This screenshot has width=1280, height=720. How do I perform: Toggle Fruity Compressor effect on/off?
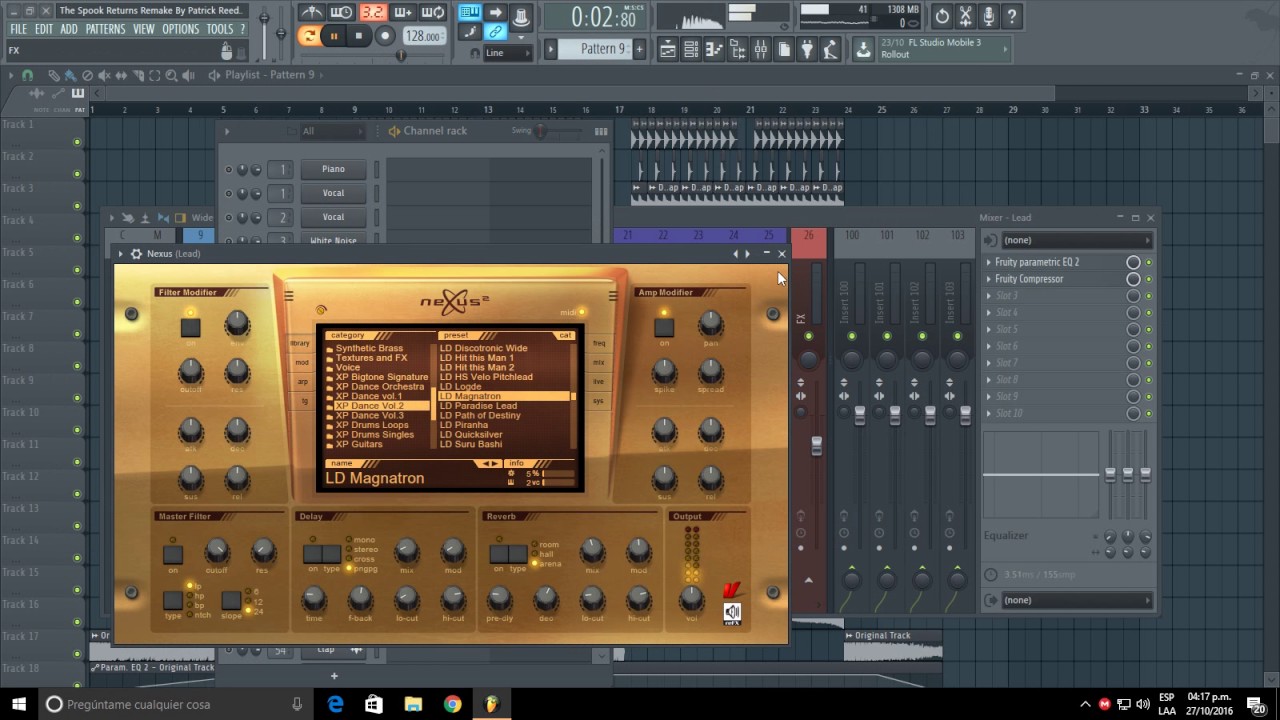pos(1133,279)
